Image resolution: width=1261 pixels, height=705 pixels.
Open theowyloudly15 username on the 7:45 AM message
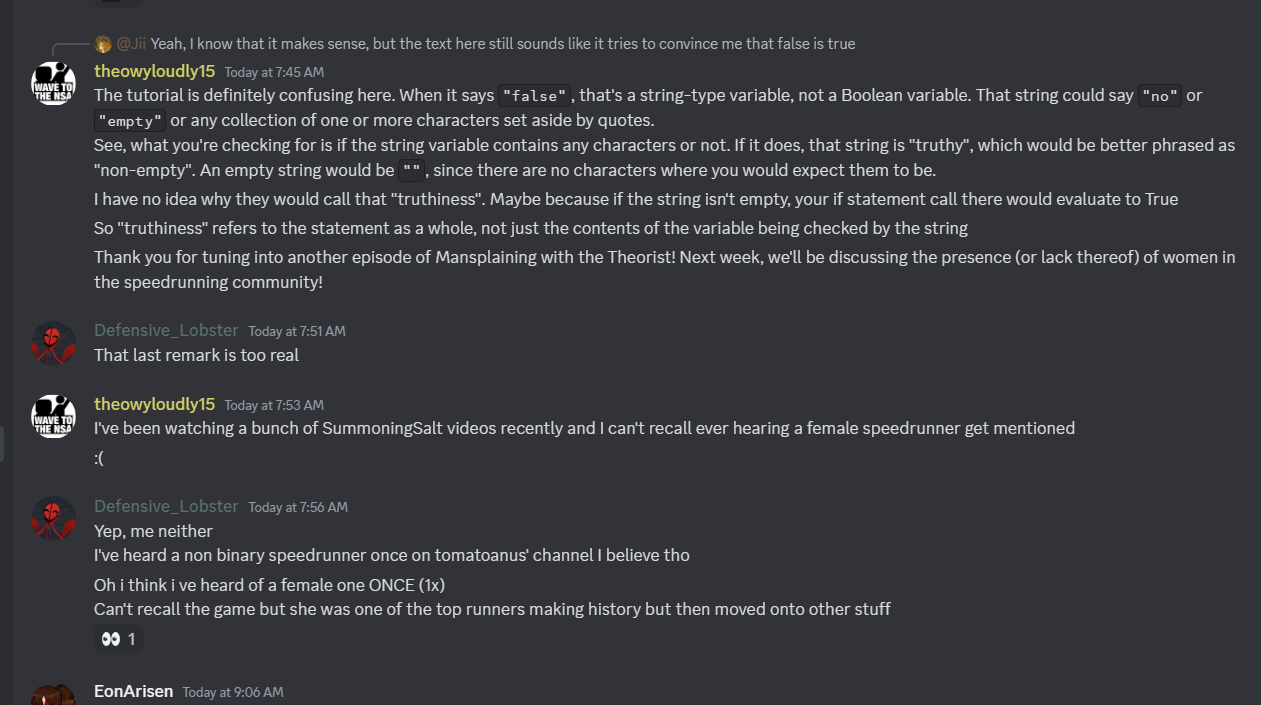tap(154, 71)
